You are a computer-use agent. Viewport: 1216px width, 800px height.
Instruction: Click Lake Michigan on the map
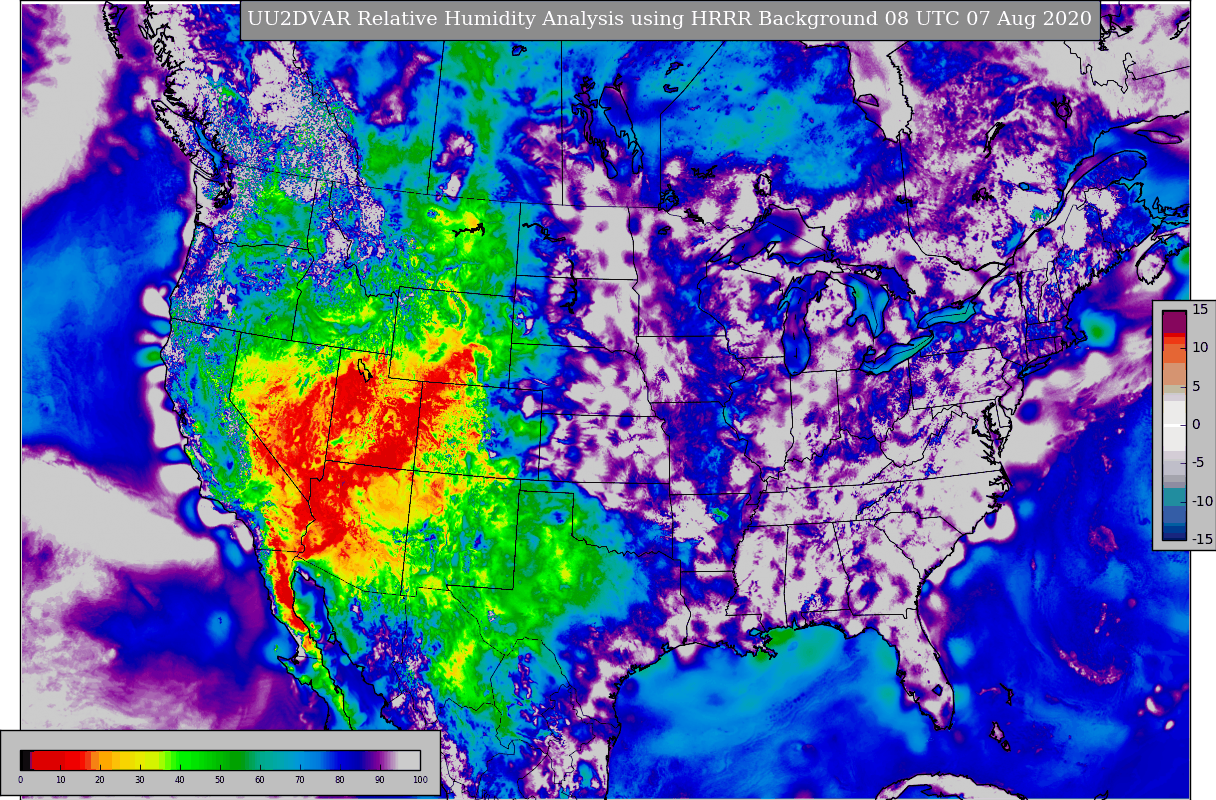point(797,325)
